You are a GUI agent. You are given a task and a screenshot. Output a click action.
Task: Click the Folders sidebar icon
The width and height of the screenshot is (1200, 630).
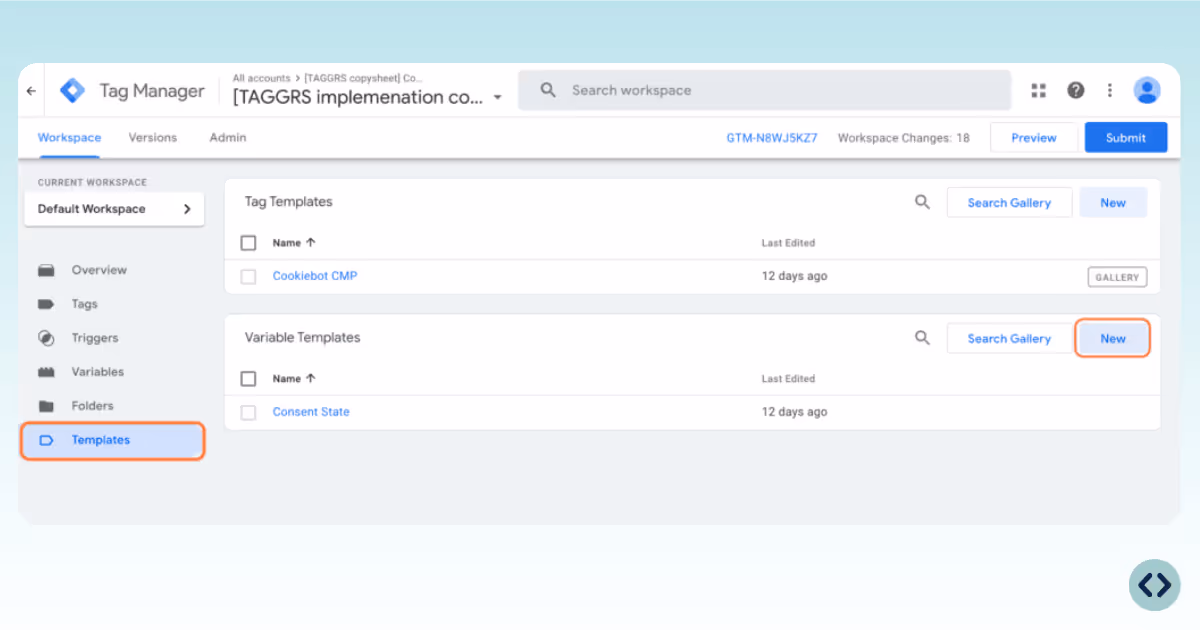[x=46, y=406]
